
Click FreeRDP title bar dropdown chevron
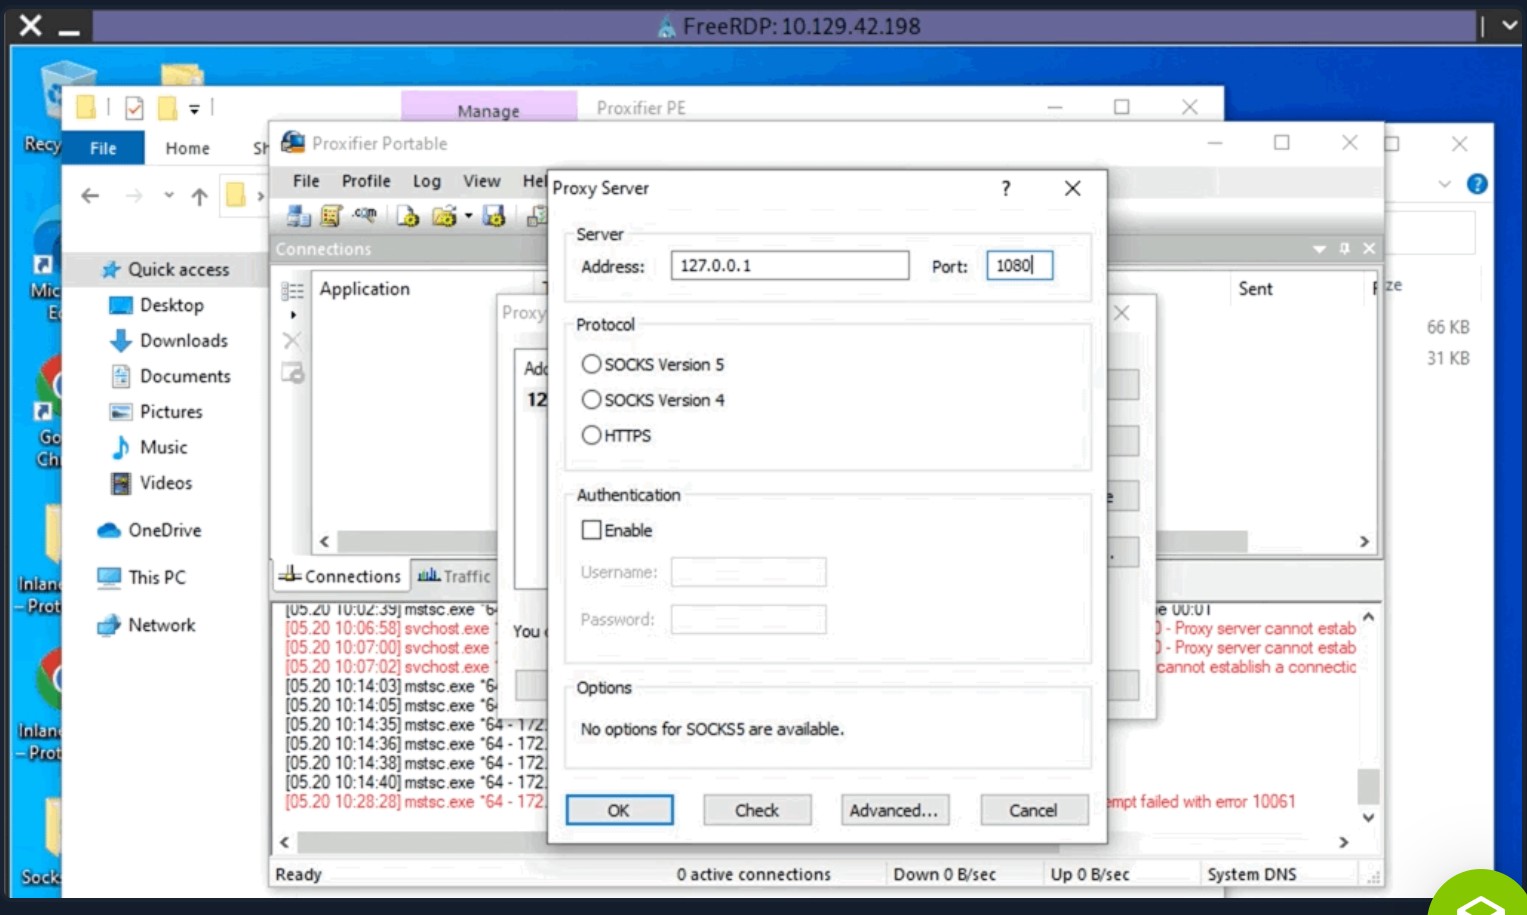point(1509,26)
